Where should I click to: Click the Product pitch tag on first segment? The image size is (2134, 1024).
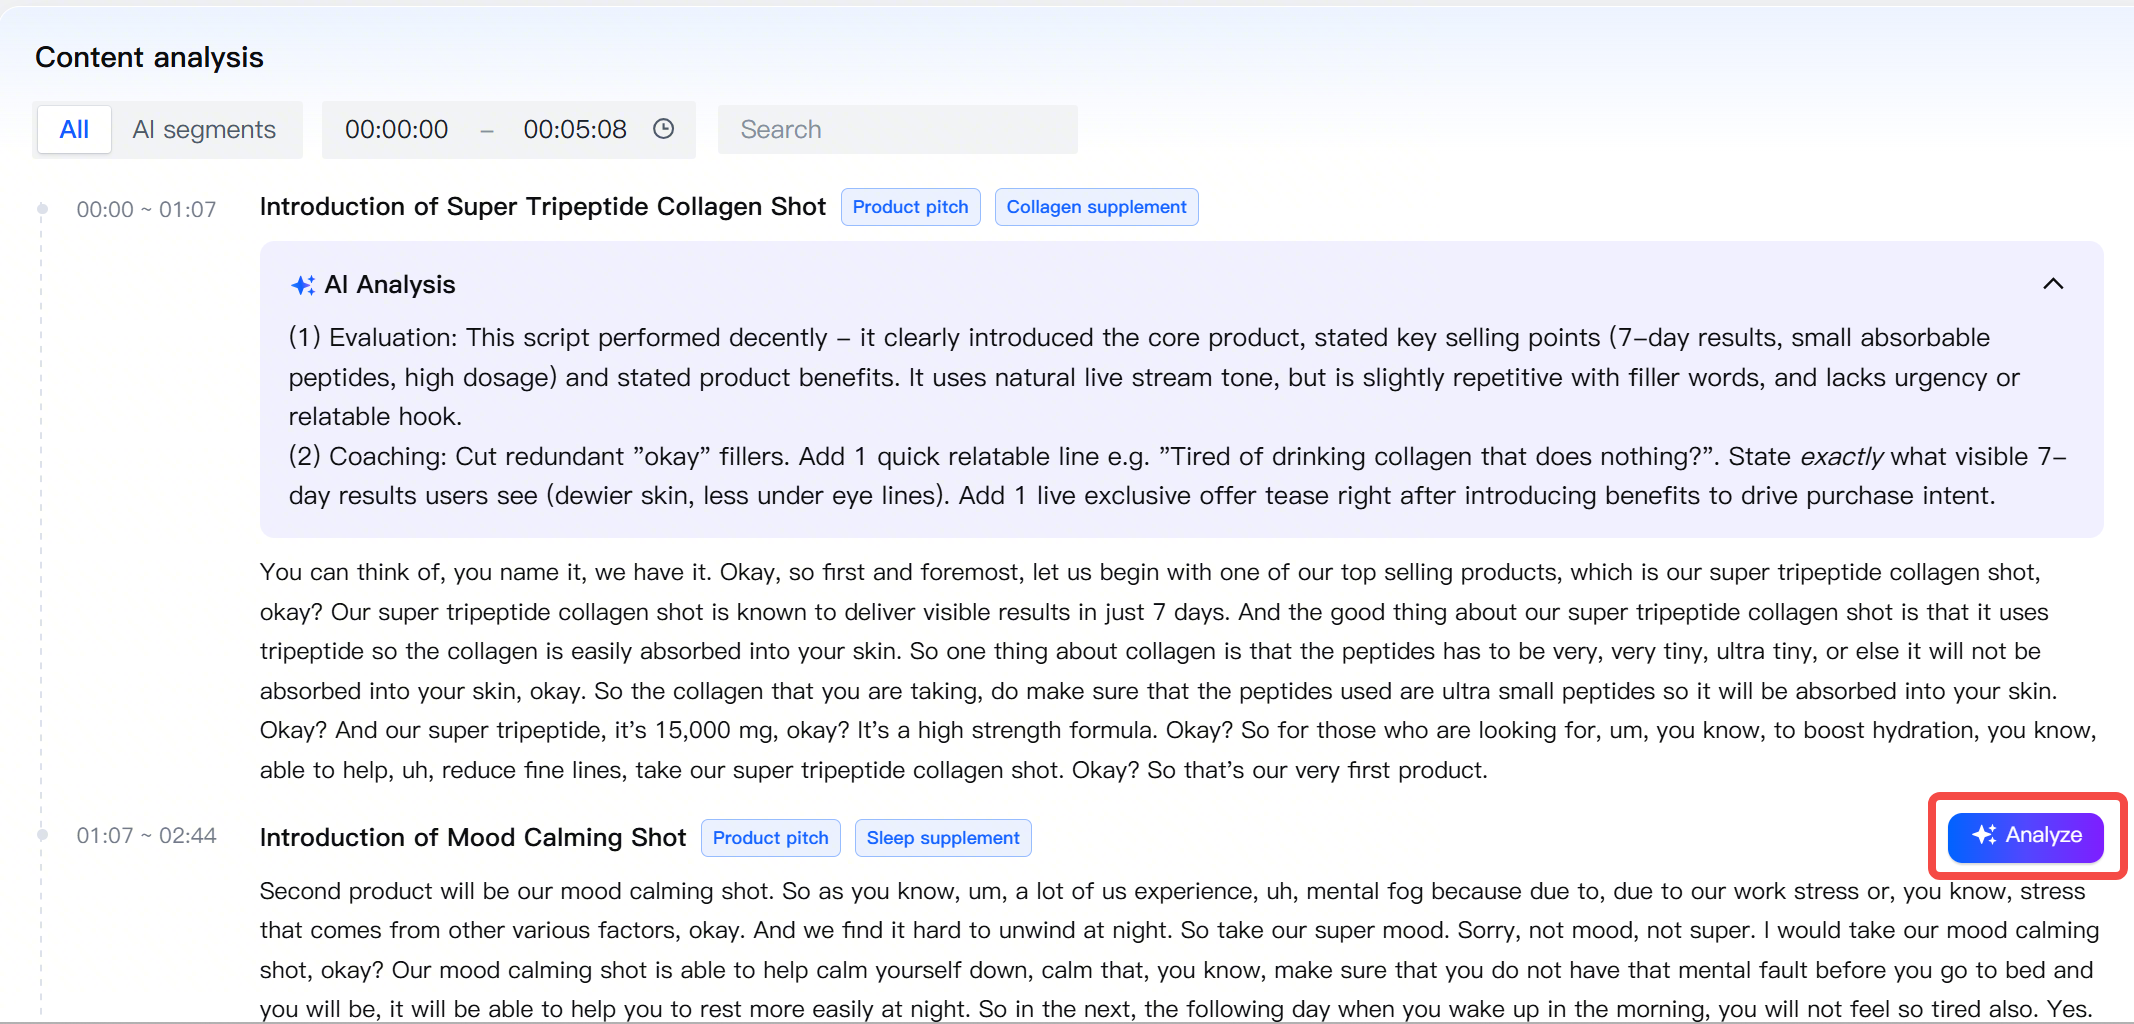[911, 207]
